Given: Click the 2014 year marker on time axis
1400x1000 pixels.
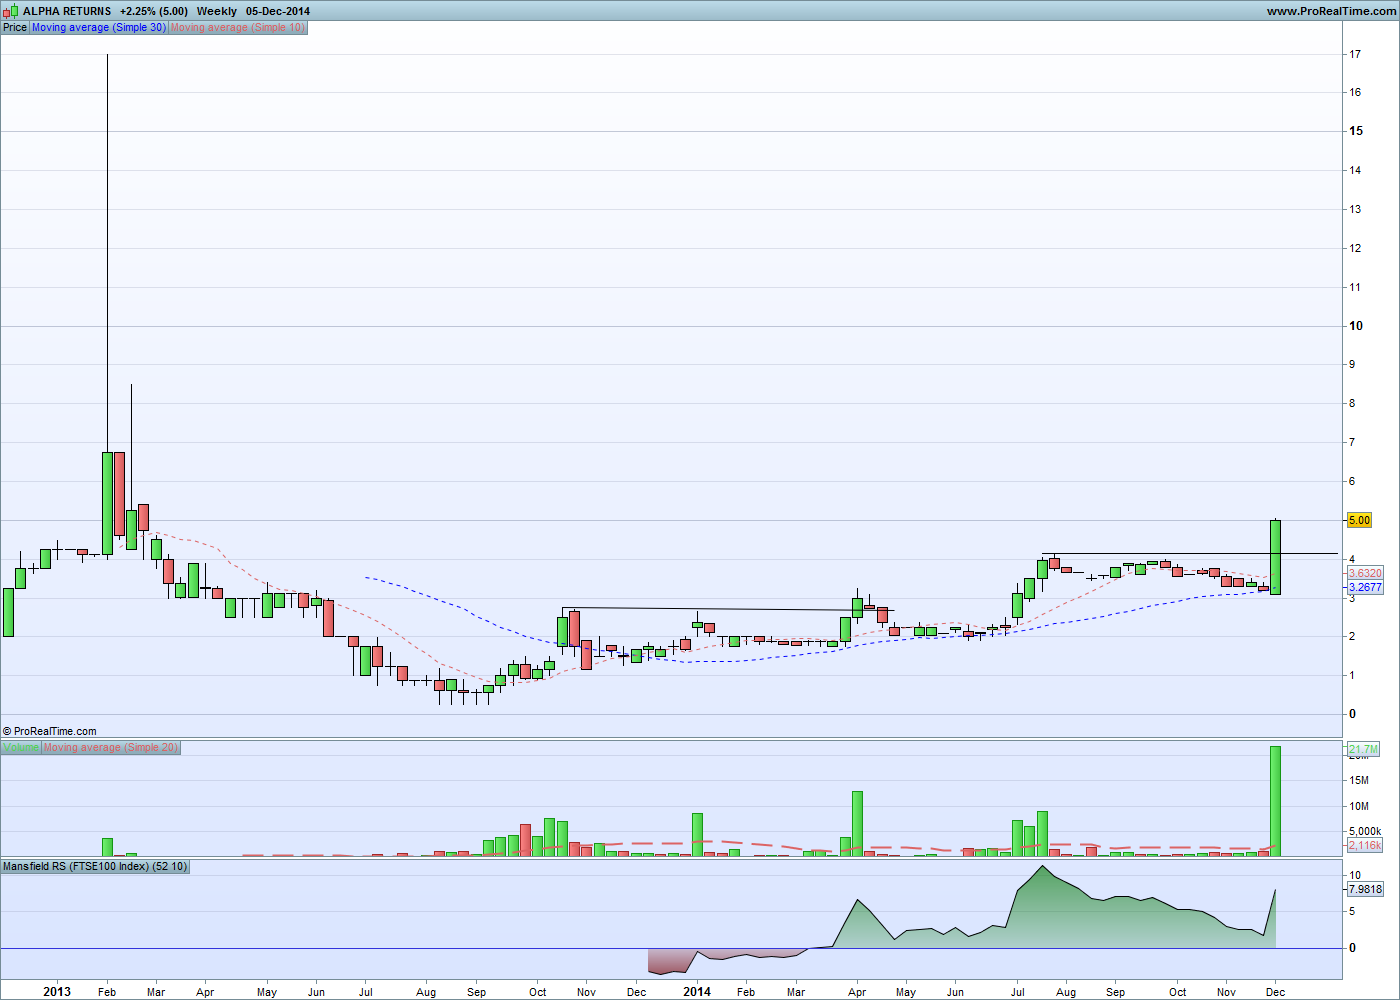Looking at the screenshot, I should (x=697, y=991).
